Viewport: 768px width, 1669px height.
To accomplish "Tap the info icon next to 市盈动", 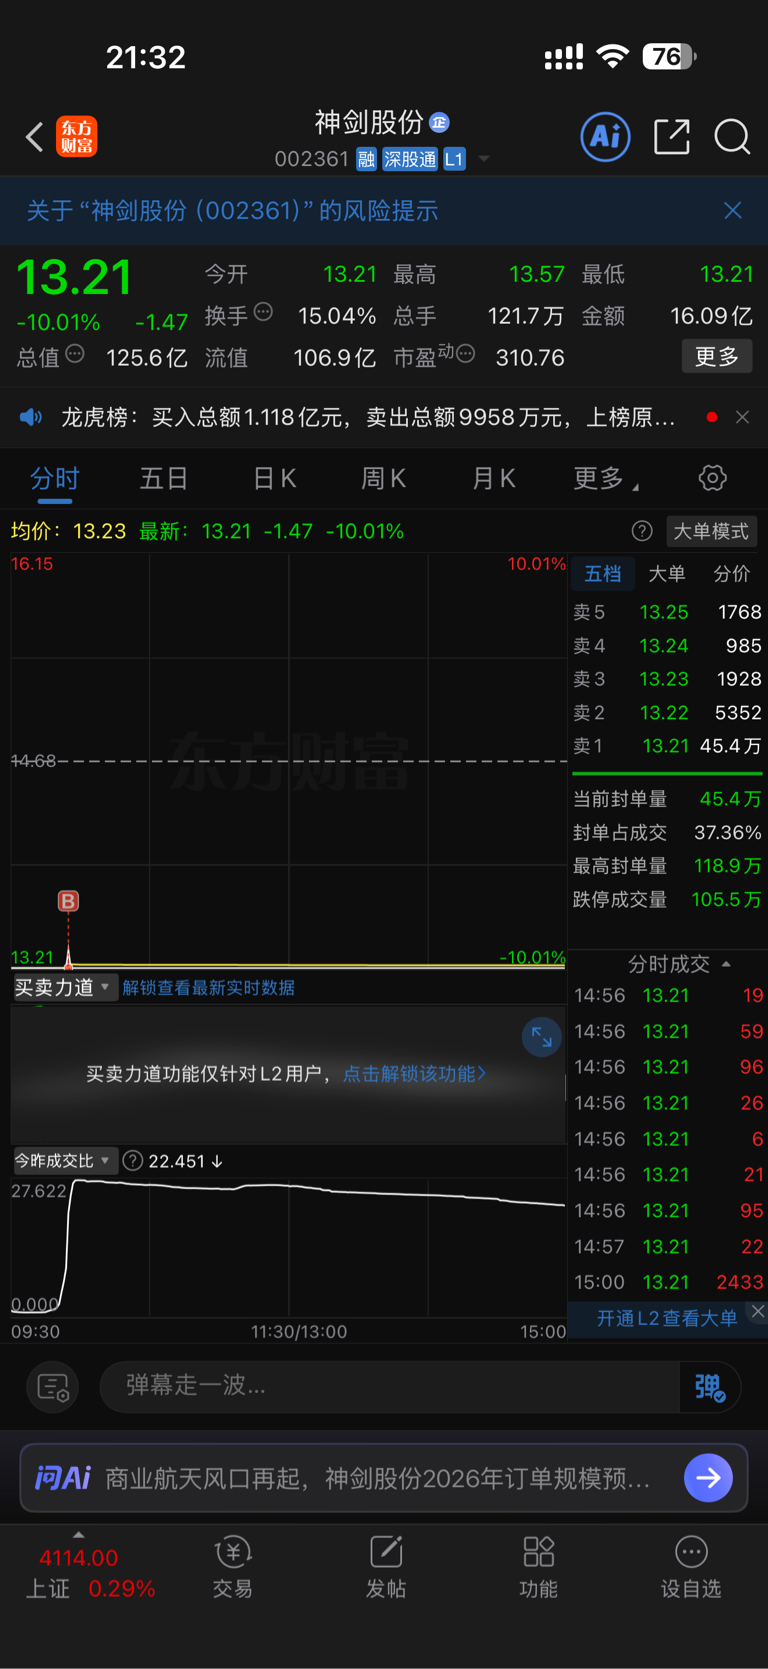I will pos(465,354).
